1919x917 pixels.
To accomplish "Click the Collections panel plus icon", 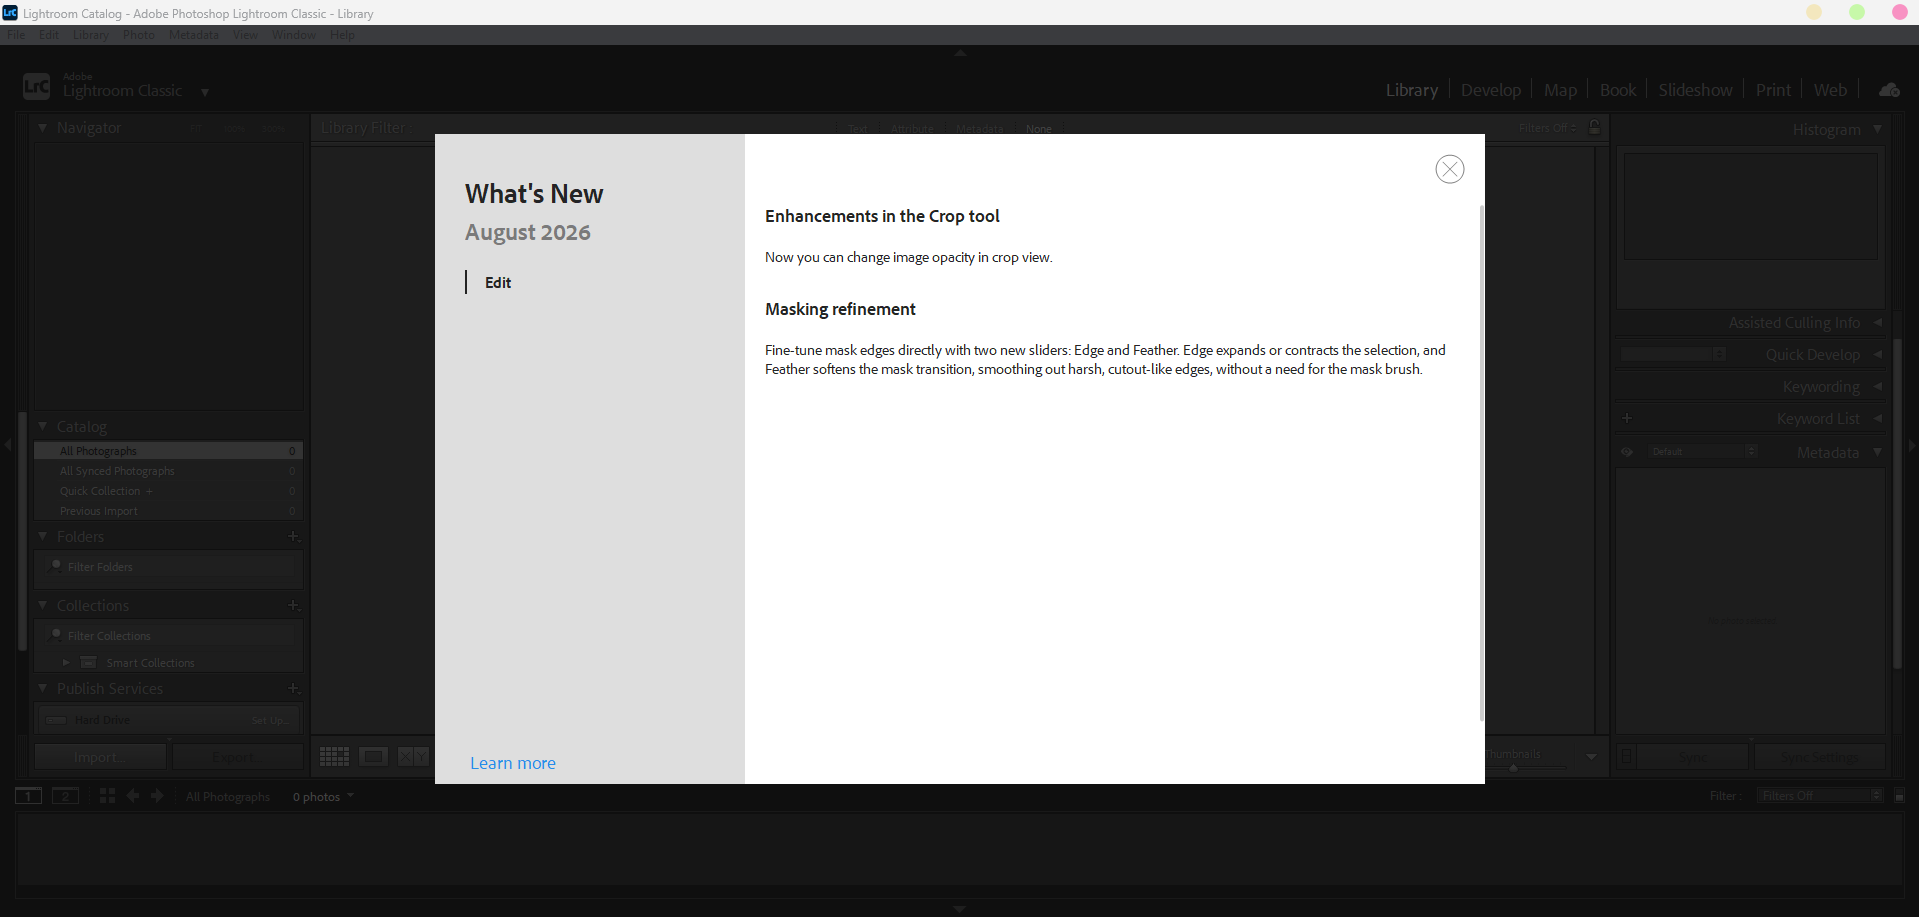I will pyautogui.click(x=294, y=605).
